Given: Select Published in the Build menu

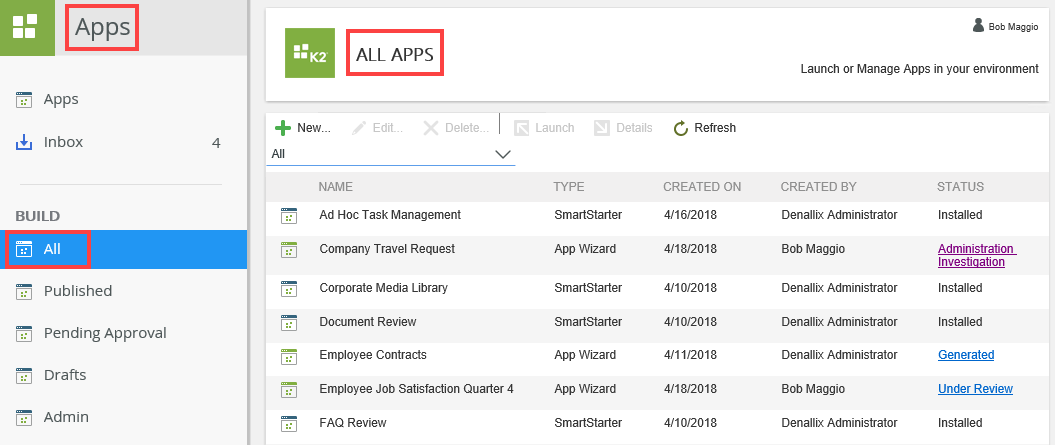Looking at the screenshot, I should pos(77,291).
